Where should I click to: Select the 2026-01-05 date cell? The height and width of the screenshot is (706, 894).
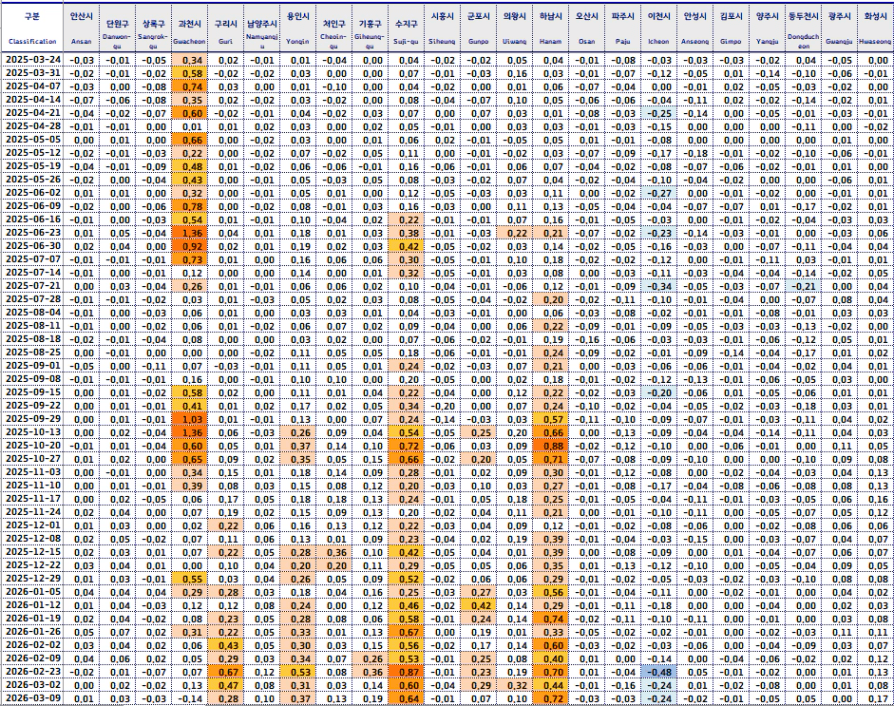[32, 592]
